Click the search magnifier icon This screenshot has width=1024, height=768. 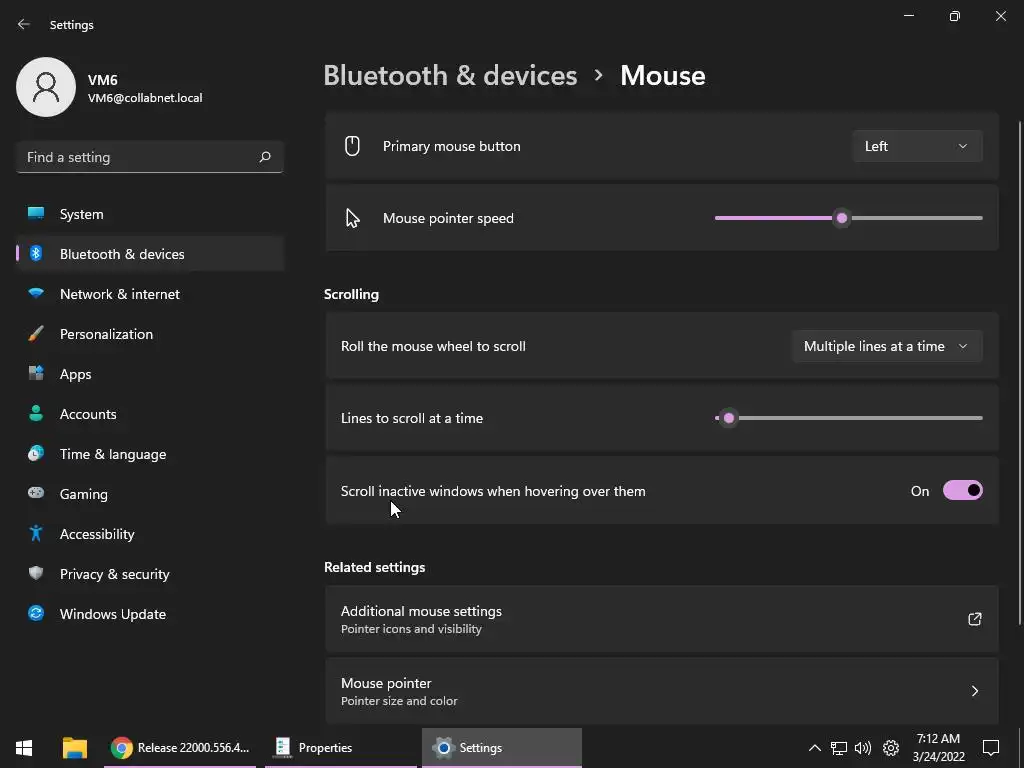265,157
